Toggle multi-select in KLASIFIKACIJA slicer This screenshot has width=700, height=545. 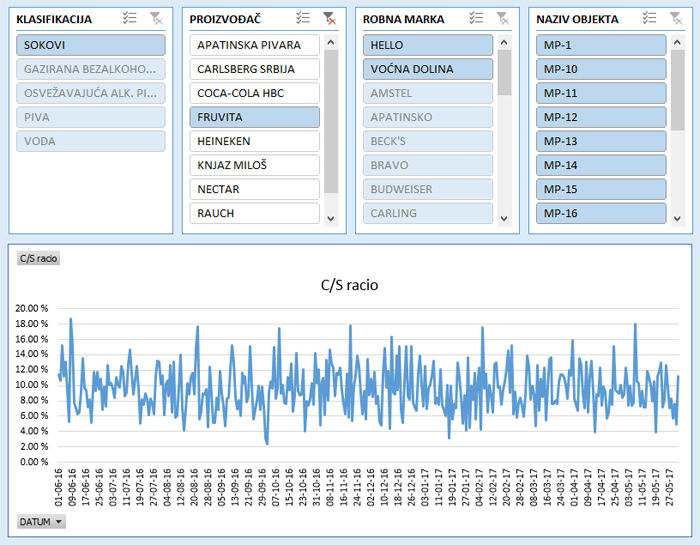130,18
